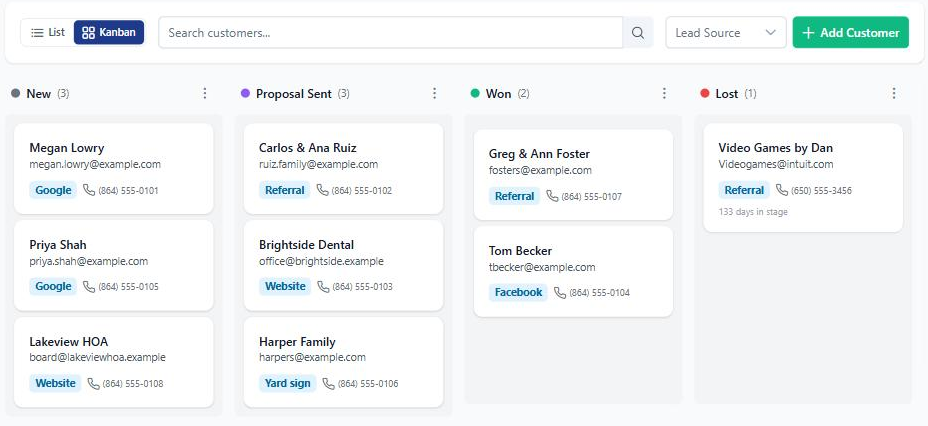Click email ruiz.family@example.com
The height and width of the screenshot is (426, 928).
318,164
